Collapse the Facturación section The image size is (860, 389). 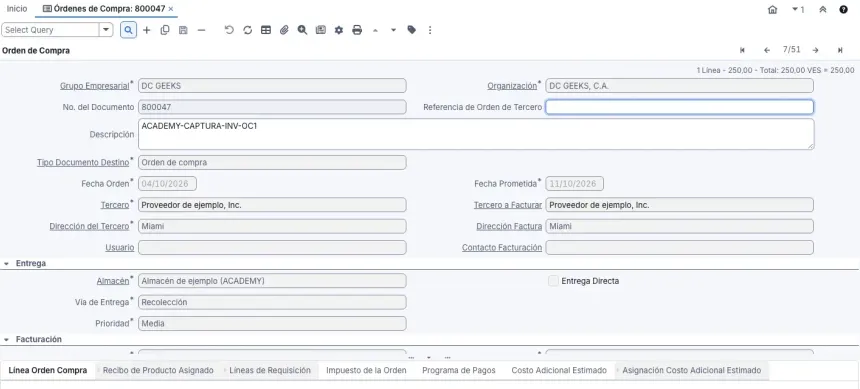tap(7, 340)
